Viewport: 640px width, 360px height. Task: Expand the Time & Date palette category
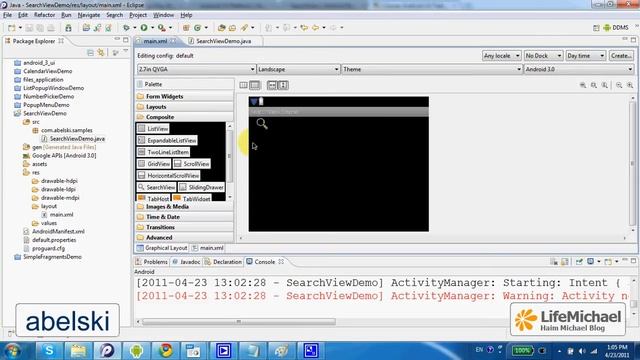point(184,217)
